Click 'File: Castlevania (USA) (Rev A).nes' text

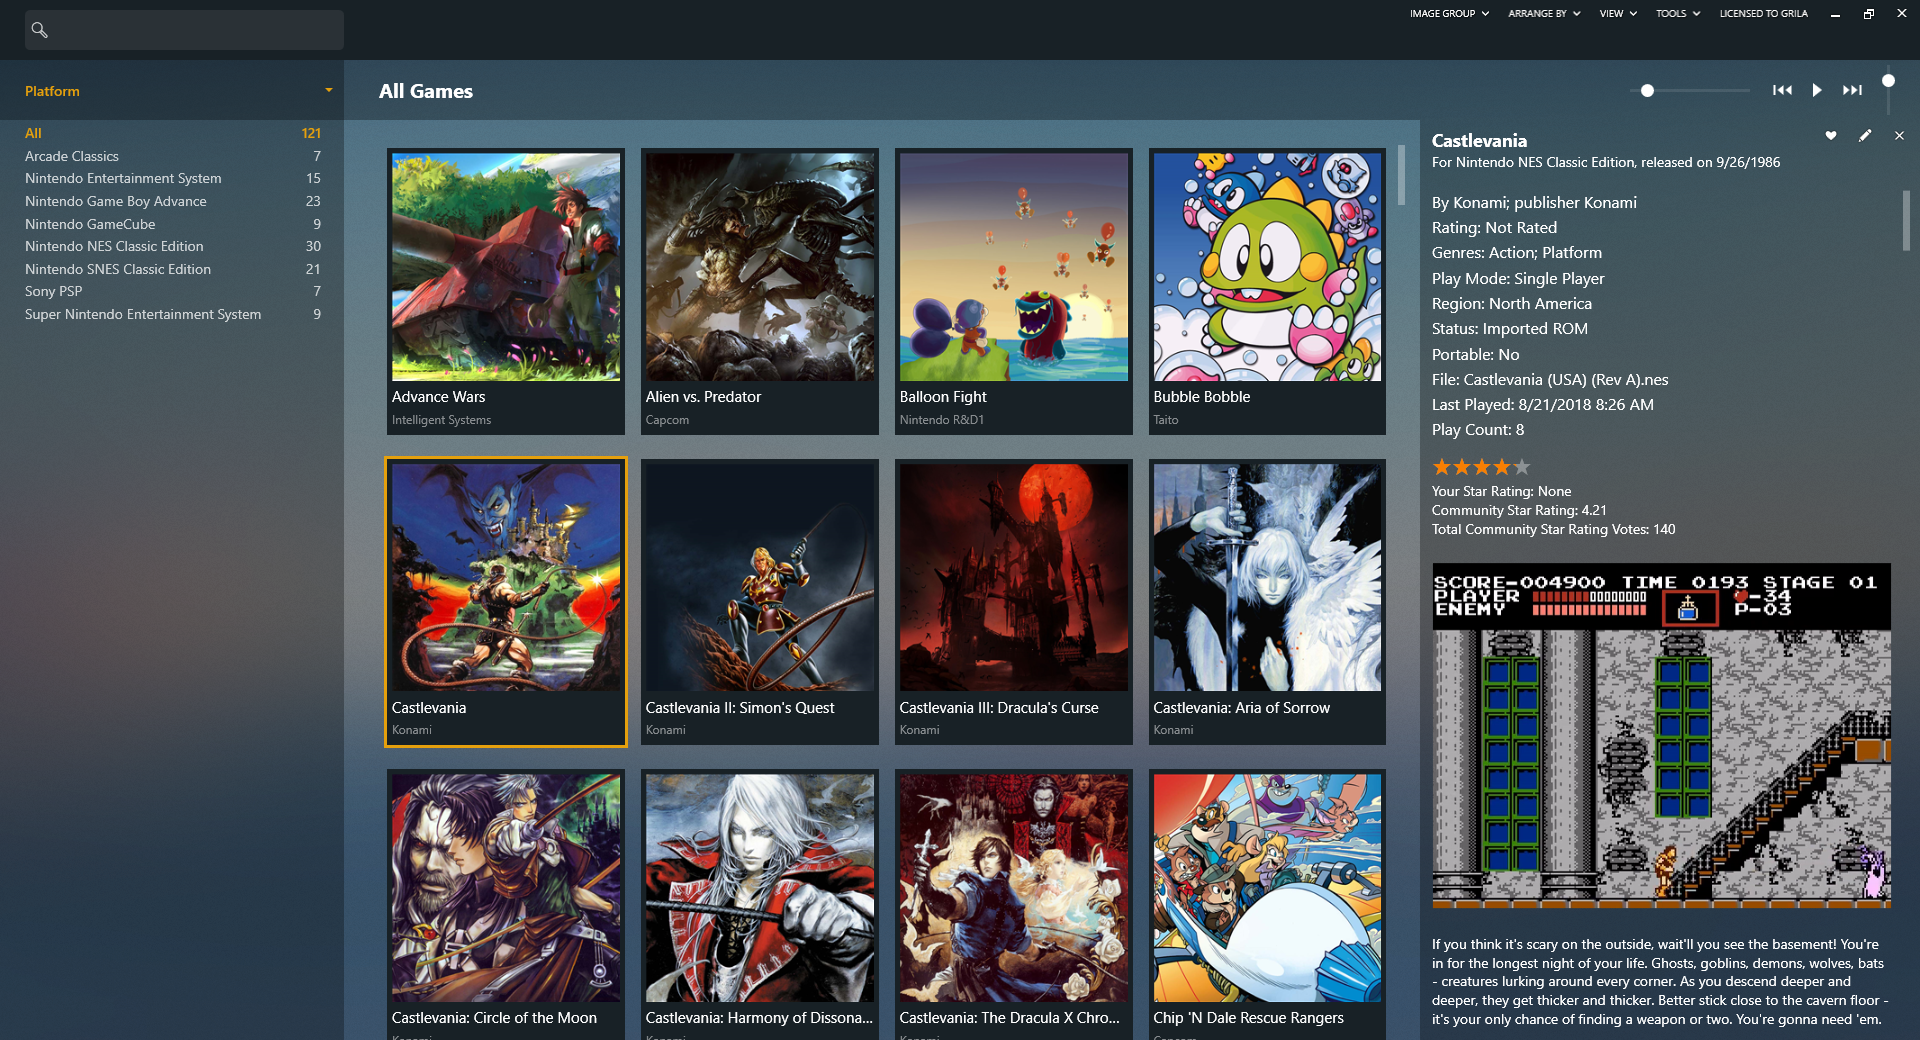(1550, 380)
